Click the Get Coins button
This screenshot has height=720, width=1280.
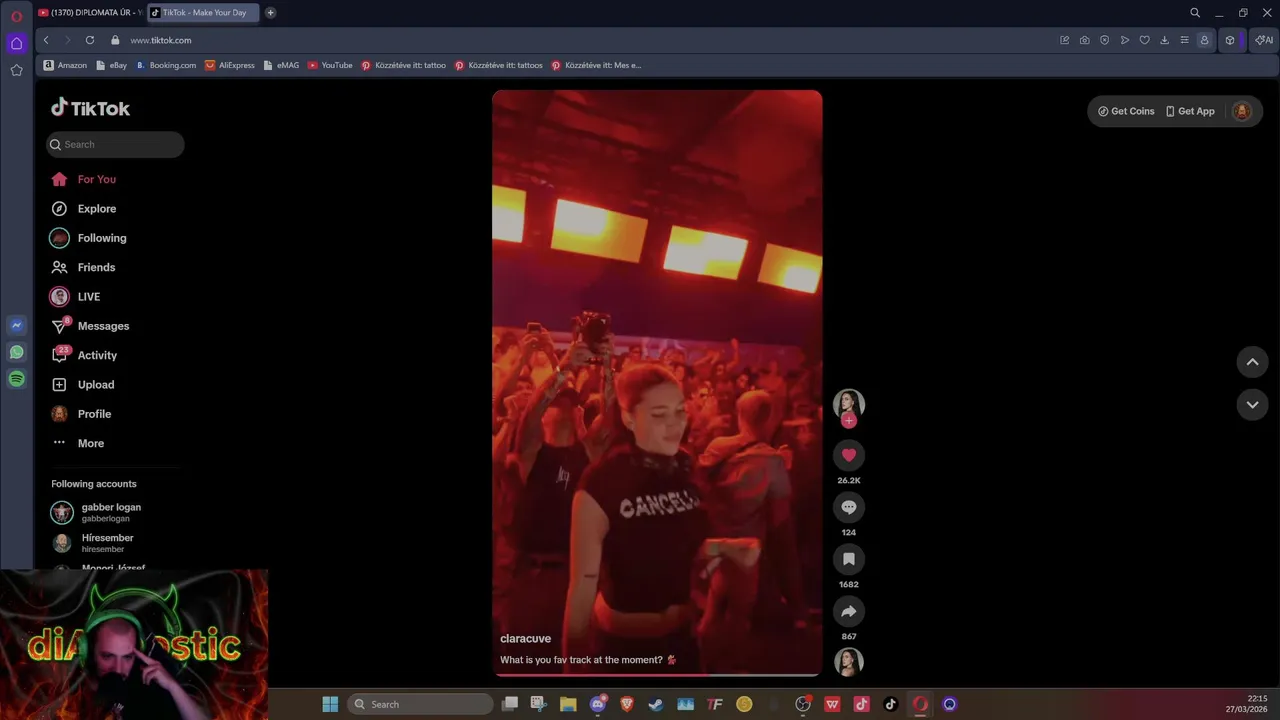tap(1126, 111)
